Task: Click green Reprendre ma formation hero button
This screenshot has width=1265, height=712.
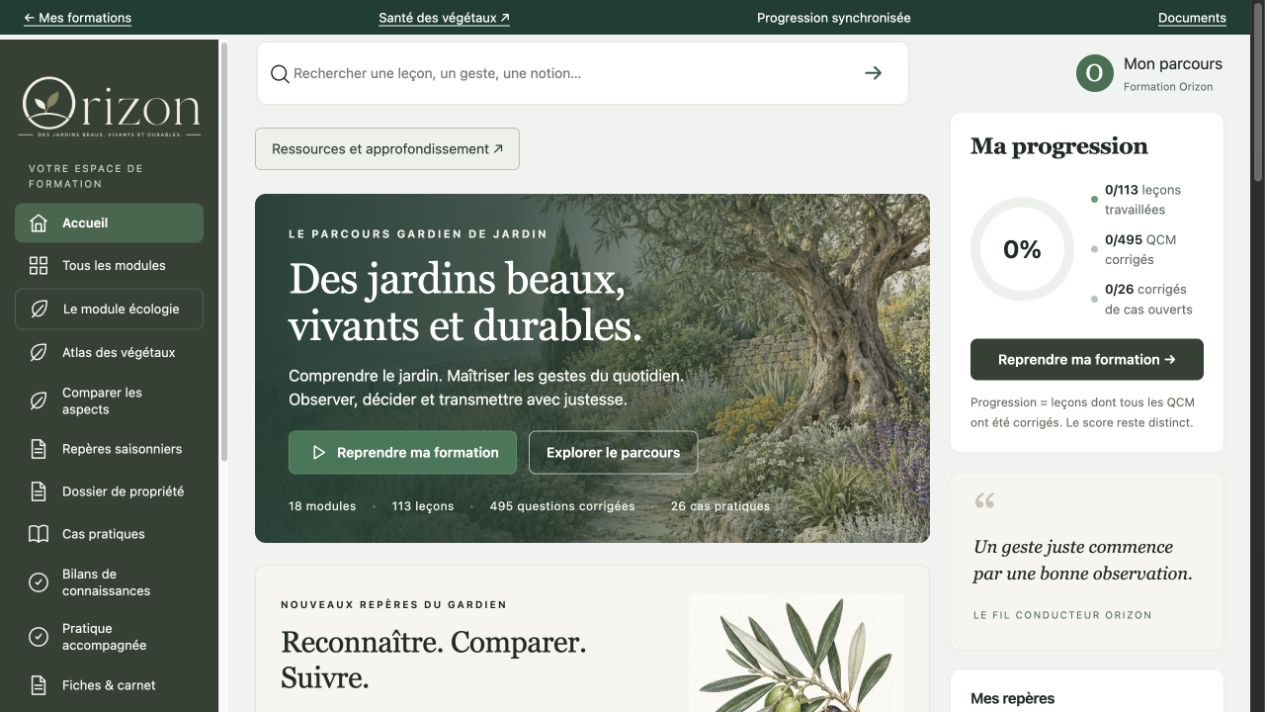Action: pos(403,452)
